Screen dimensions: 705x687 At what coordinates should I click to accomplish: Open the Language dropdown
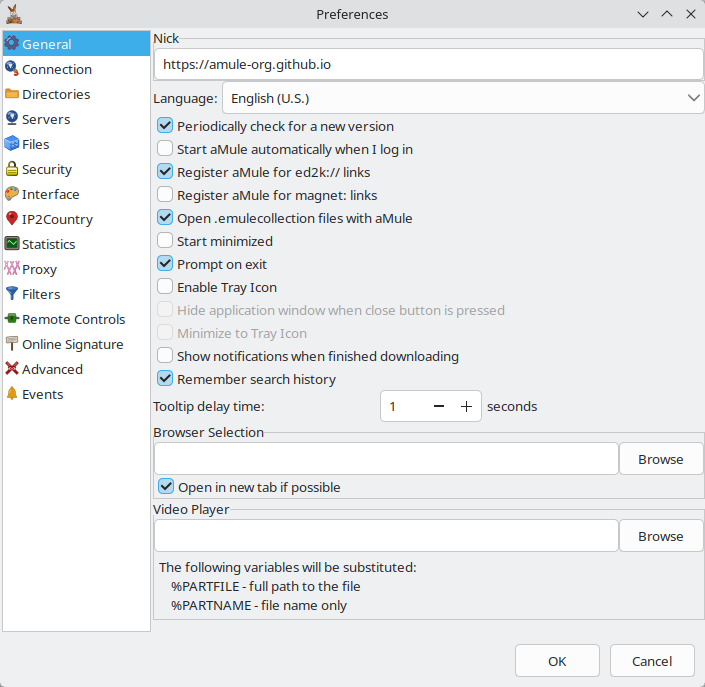pyautogui.click(x=463, y=98)
